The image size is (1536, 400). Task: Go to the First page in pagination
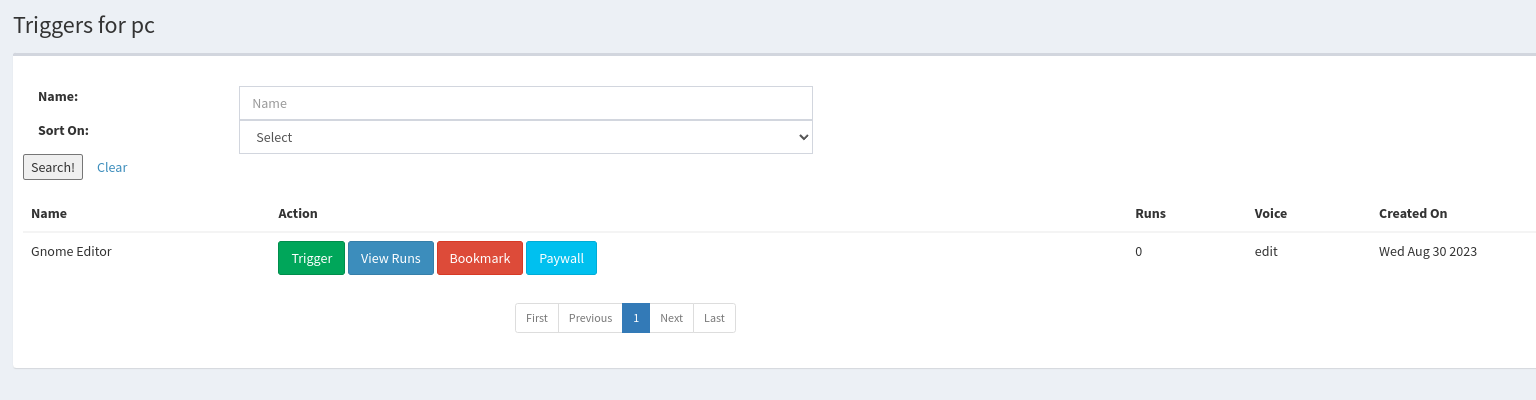click(x=537, y=318)
